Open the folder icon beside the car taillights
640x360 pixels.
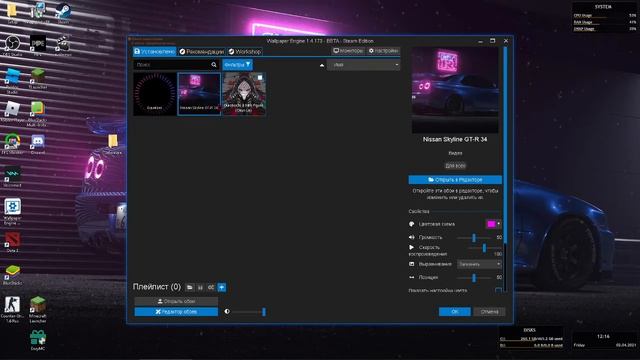point(113,144)
